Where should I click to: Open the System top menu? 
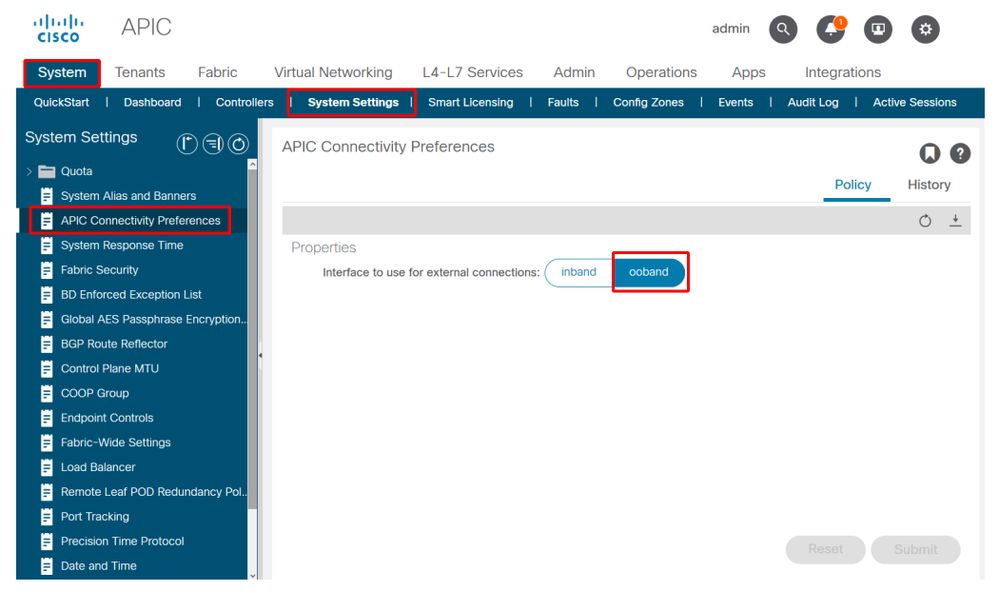(x=62, y=73)
